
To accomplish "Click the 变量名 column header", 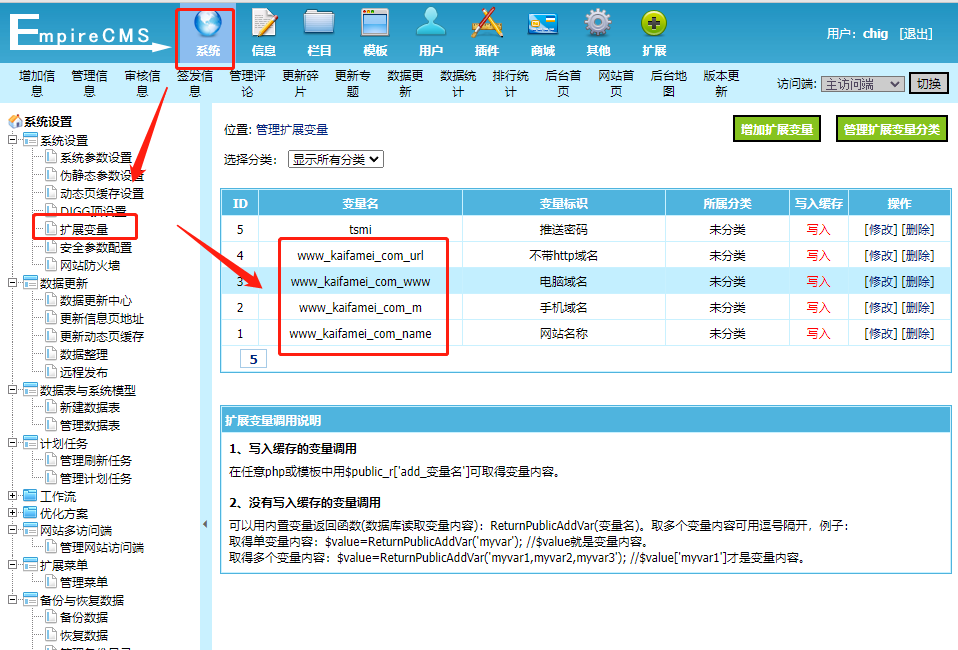I will pyautogui.click(x=360, y=203).
